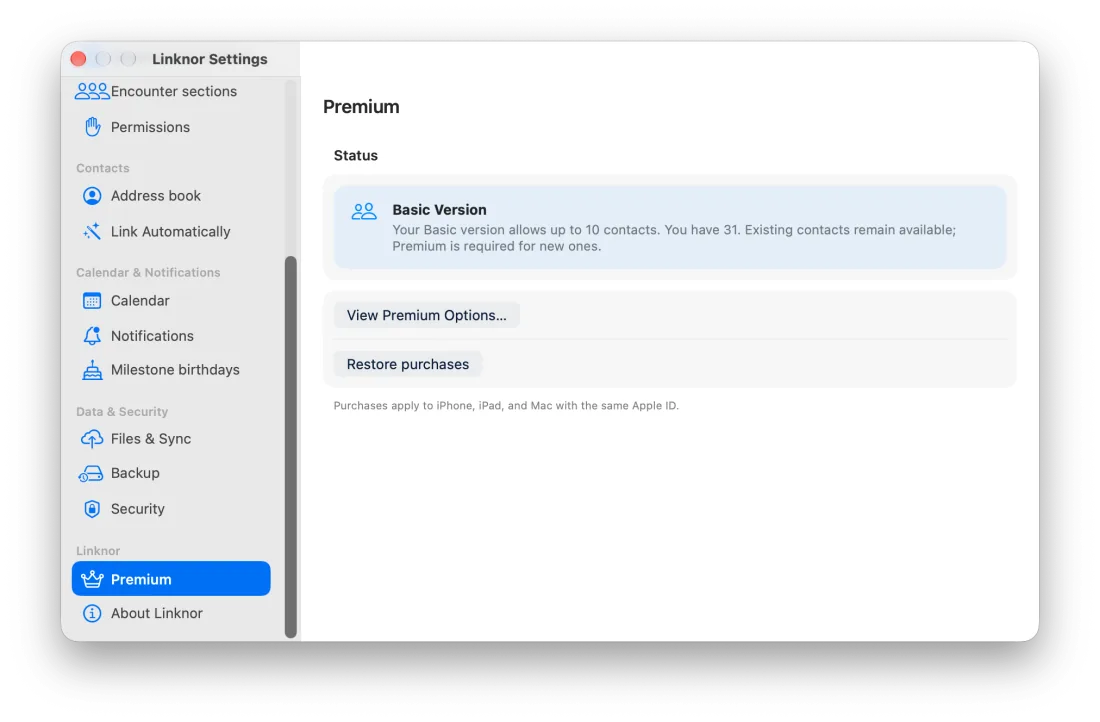Click the 'Purchases apply to iPhone' note
Screen dimensions: 1100x722
click(x=506, y=406)
